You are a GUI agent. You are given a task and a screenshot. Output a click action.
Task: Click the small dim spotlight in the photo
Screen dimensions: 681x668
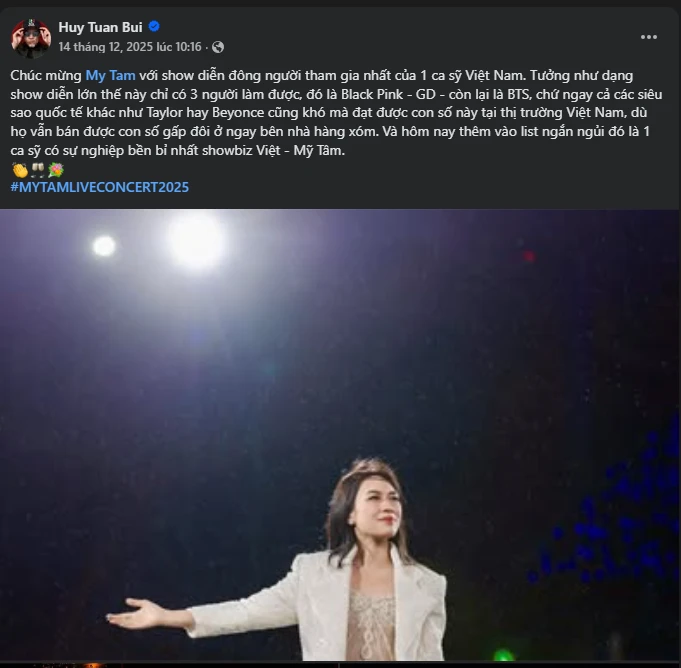(x=104, y=246)
